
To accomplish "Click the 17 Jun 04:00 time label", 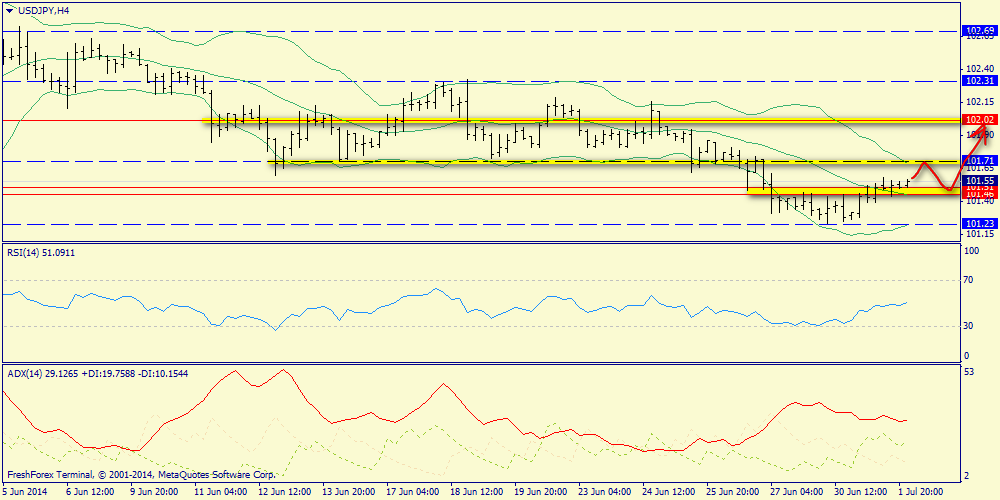I will (411, 492).
